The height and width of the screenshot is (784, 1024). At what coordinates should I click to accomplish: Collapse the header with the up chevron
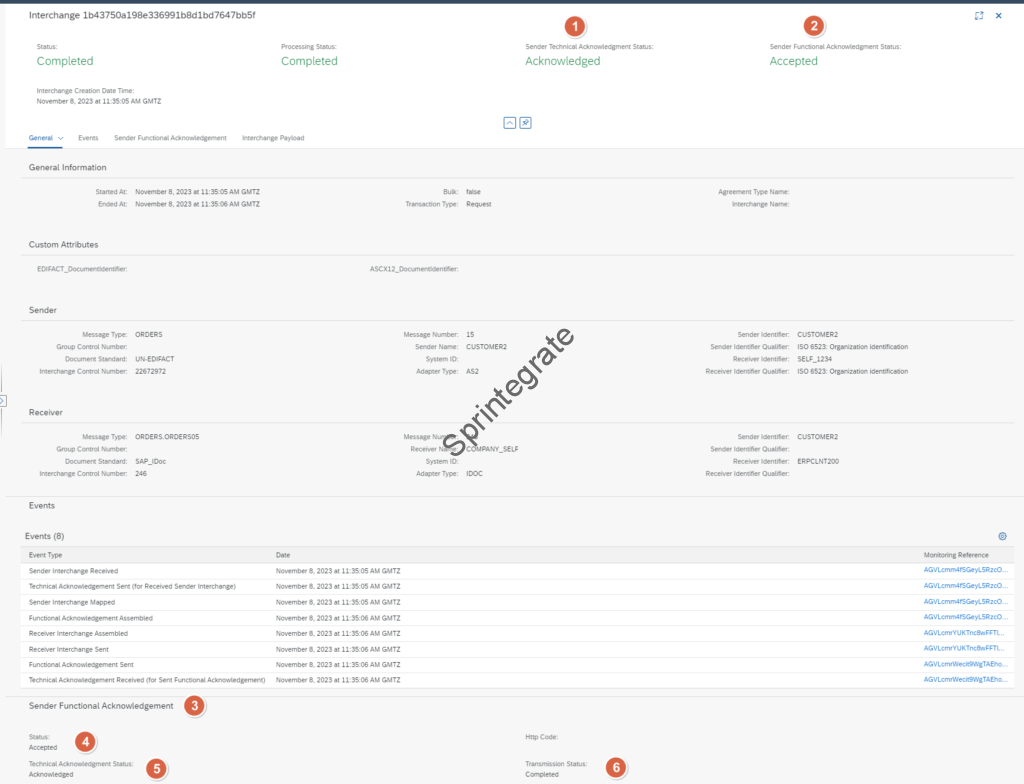click(509, 122)
